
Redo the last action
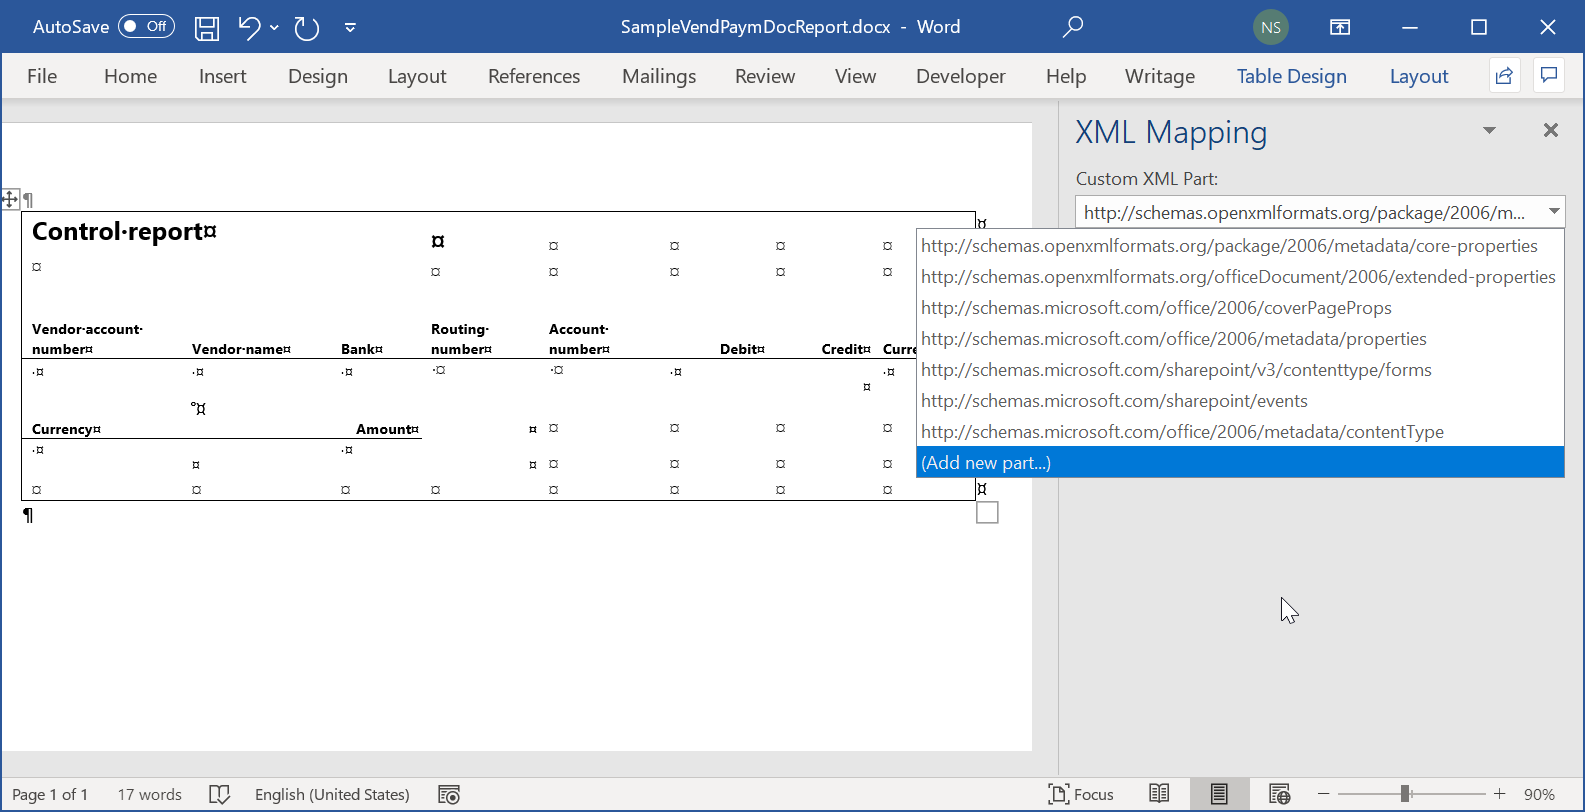point(307,27)
